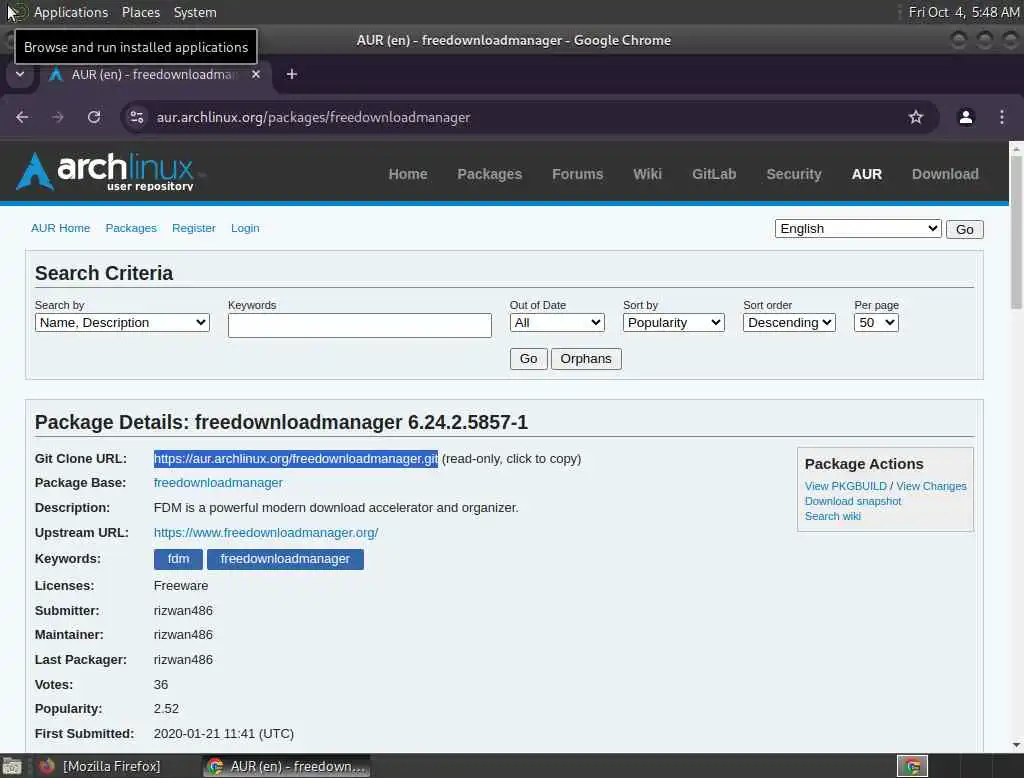Open Chrome three-dot menu
Image resolution: width=1024 pixels, height=778 pixels.
click(1002, 117)
